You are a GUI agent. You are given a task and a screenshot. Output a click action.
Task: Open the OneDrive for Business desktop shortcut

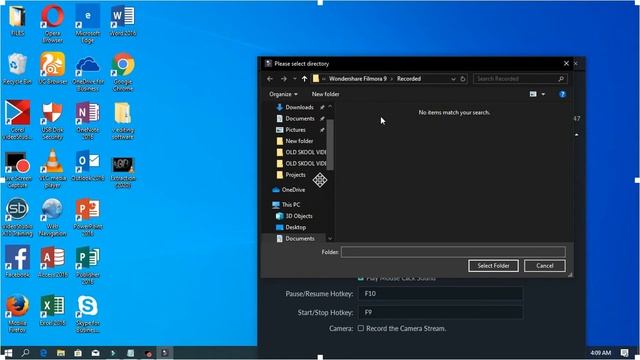87,72
